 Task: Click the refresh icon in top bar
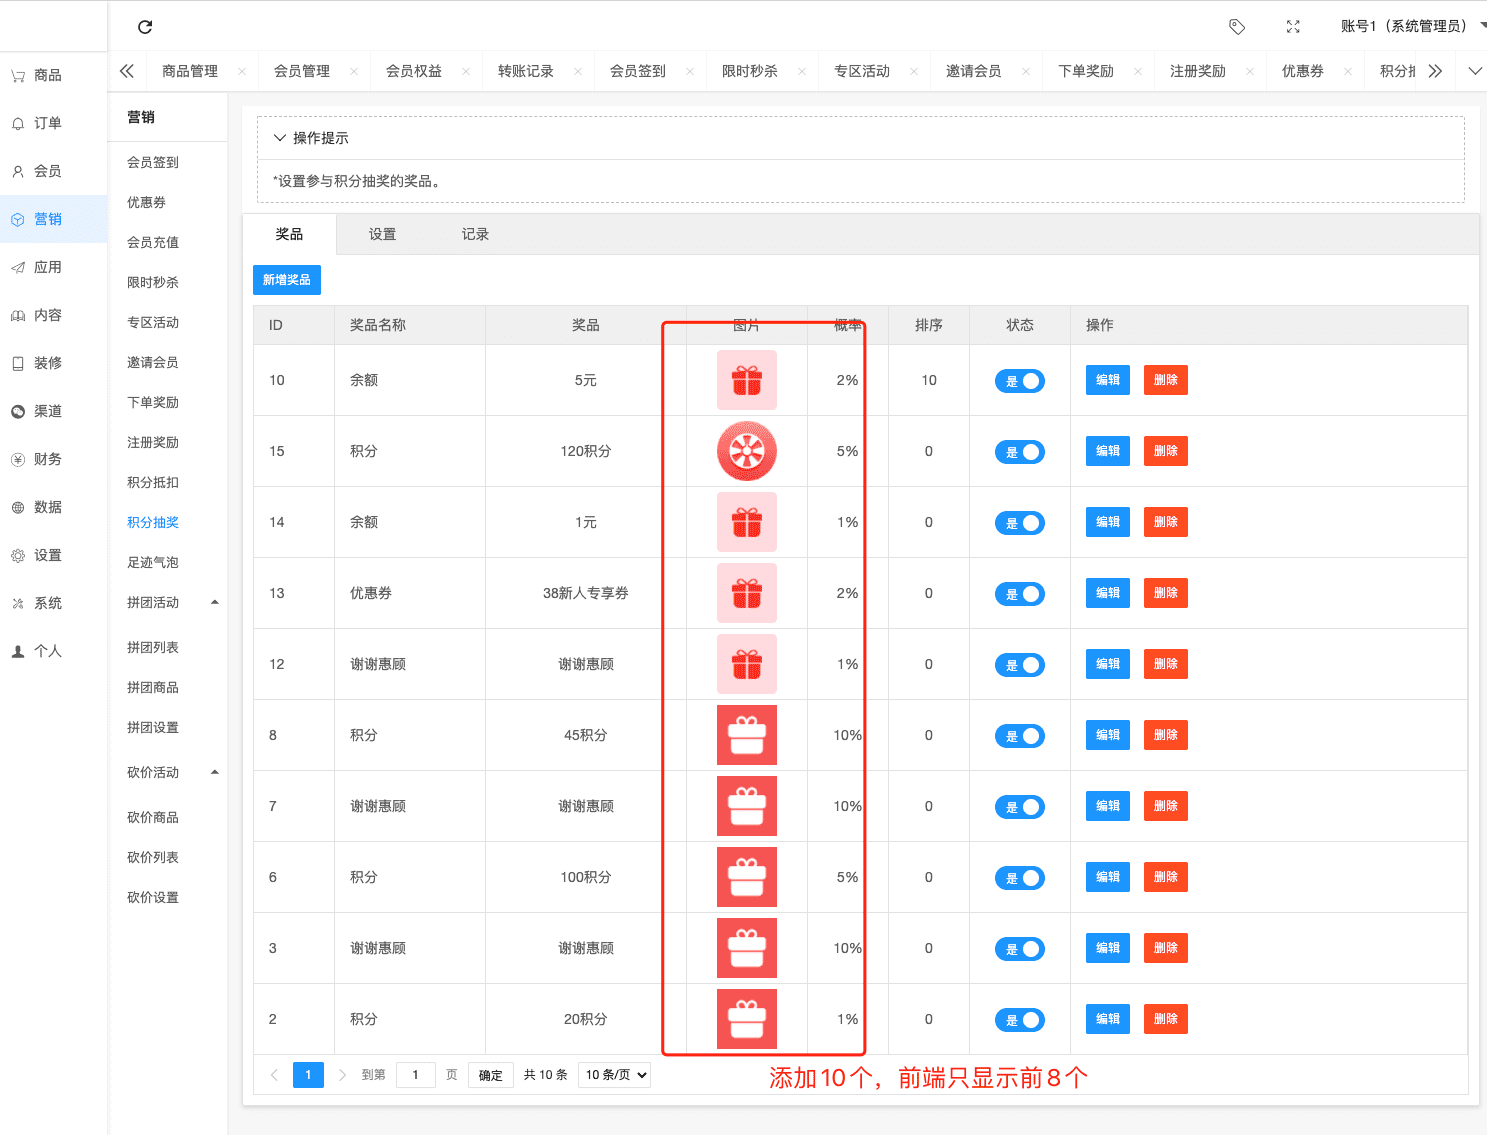point(145,27)
